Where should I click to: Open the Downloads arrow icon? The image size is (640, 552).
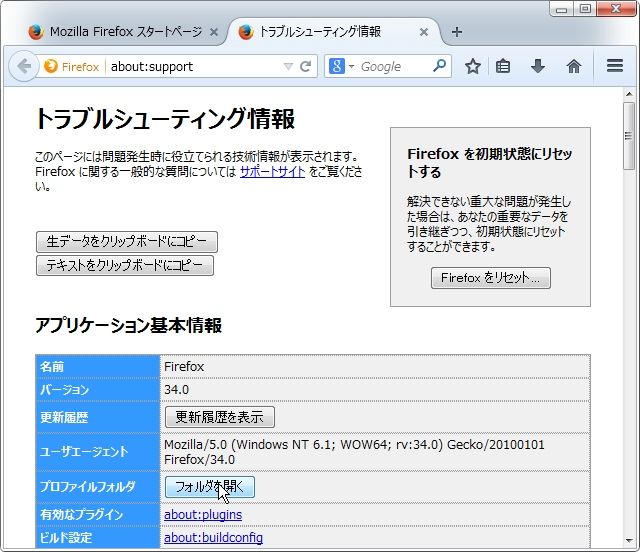tap(538, 66)
